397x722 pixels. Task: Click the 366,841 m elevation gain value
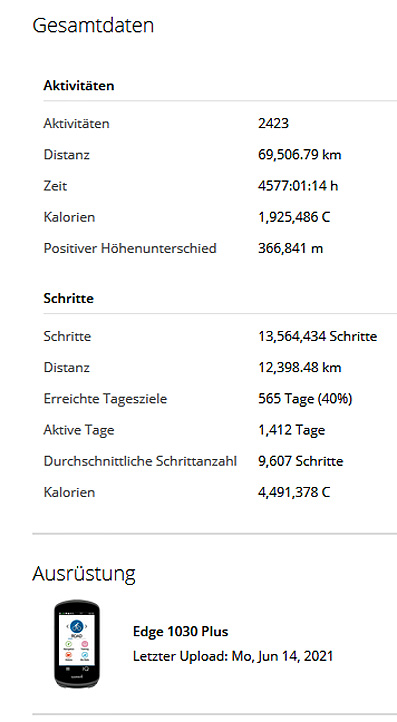point(291,249)
